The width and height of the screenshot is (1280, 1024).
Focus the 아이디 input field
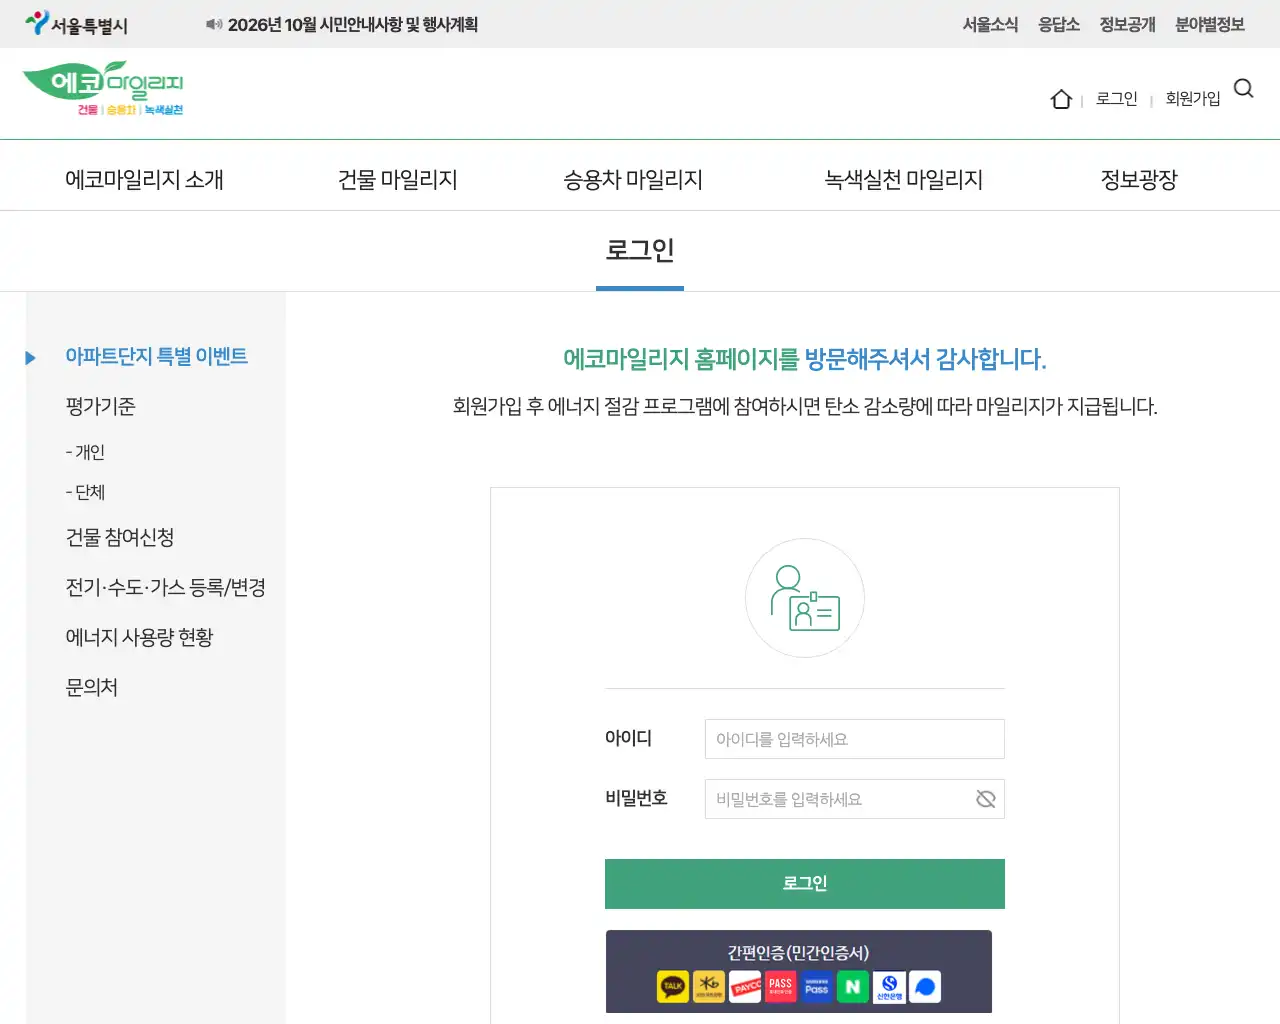point(855,739)
